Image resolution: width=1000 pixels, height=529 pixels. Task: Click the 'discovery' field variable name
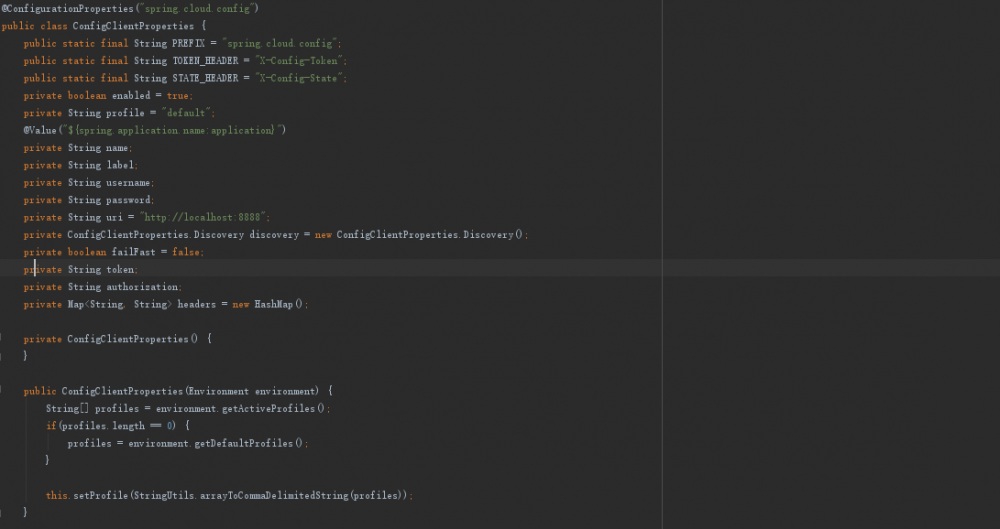[274, 235]
